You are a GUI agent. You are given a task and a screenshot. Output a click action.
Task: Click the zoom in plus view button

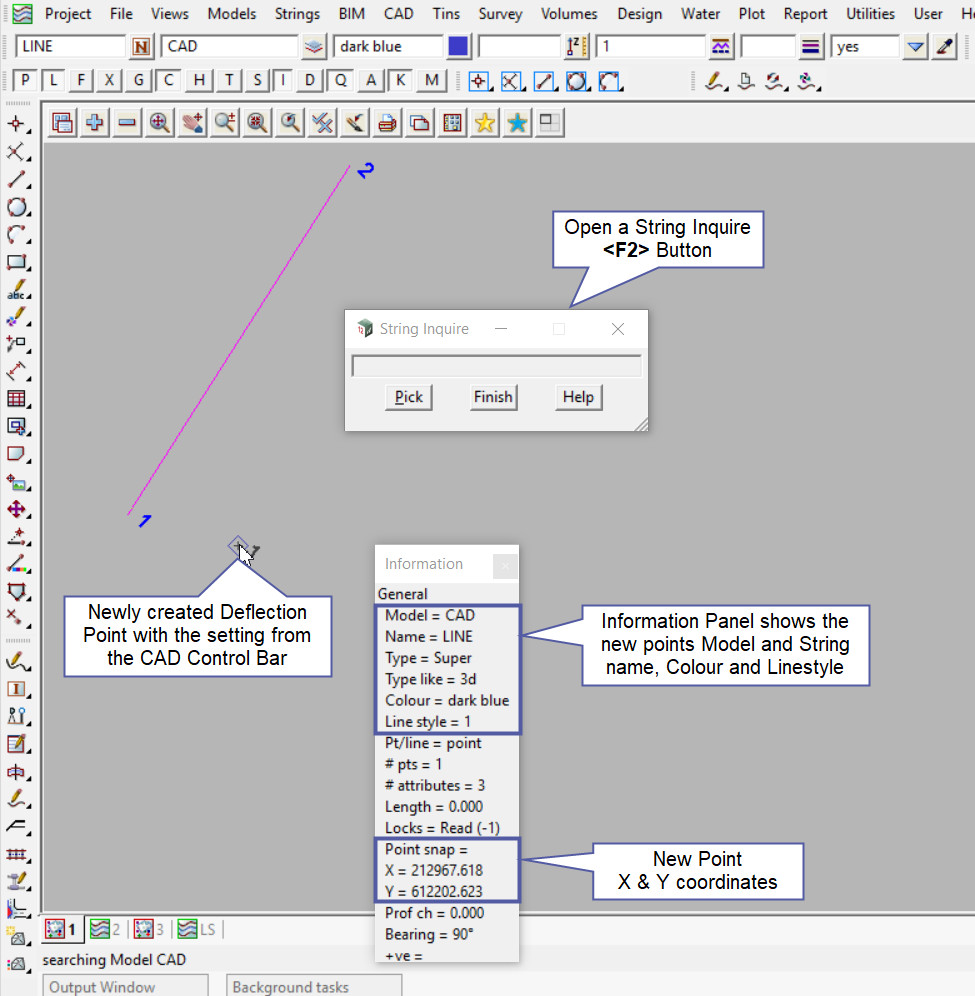point(95,123)
